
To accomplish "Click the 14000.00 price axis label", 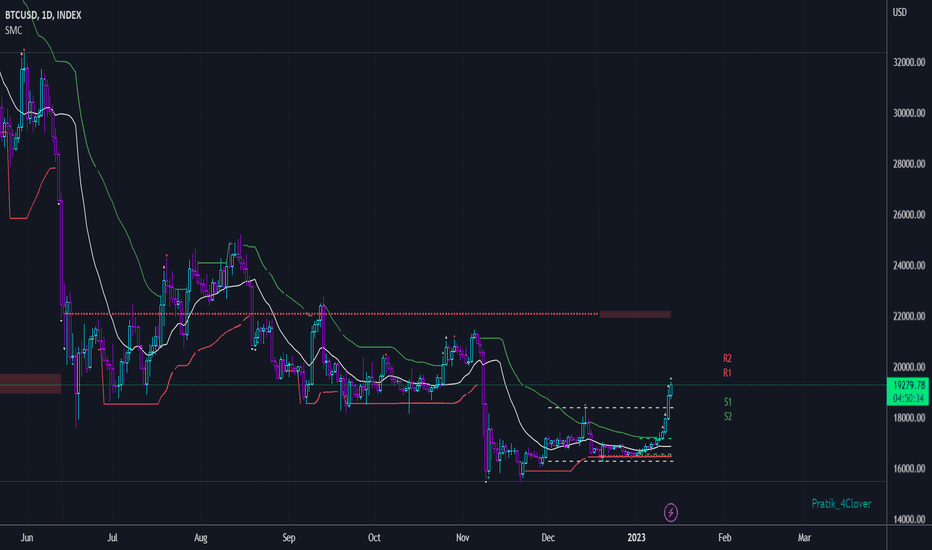I will 909,519.
